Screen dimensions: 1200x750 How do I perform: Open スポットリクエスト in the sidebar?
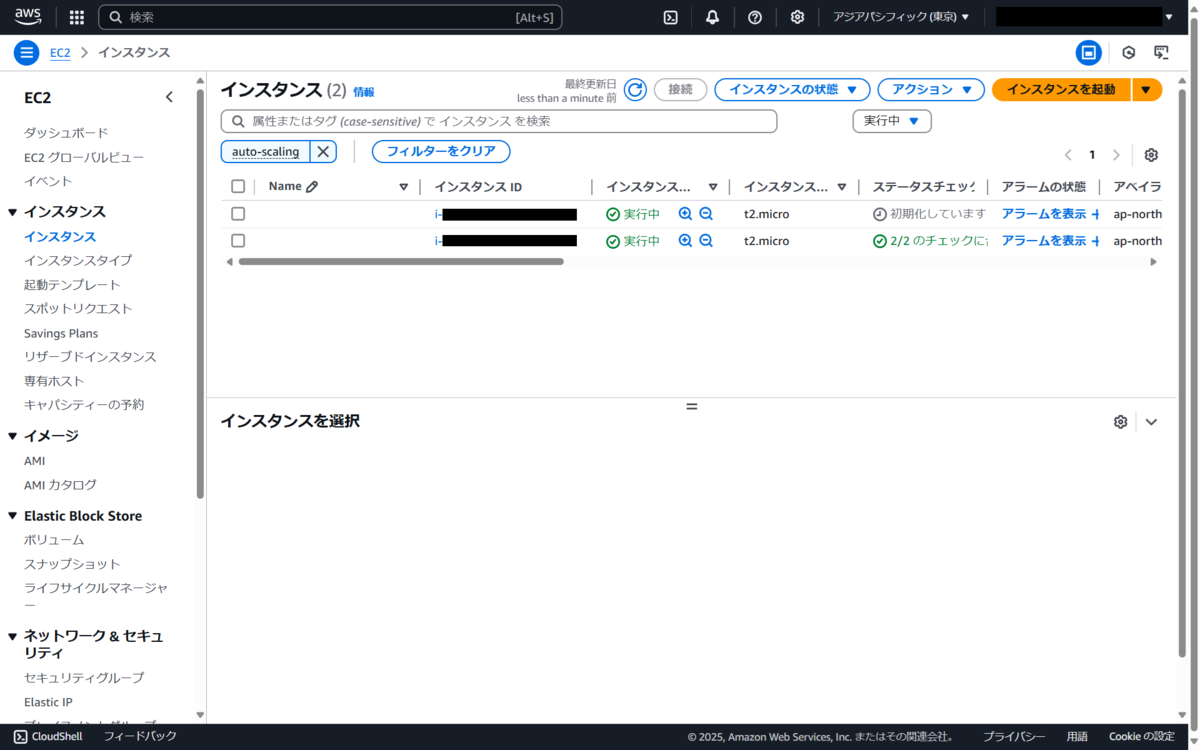click(x=78, y=309)
